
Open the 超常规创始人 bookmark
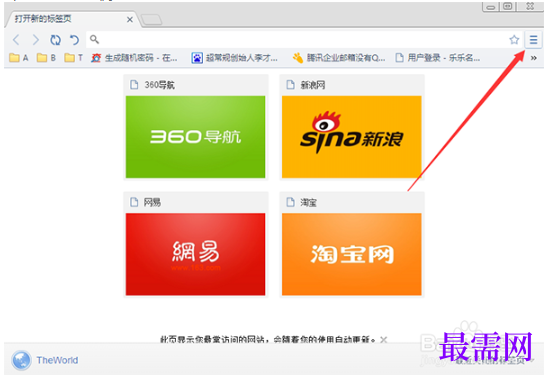[x=234, y=58]
